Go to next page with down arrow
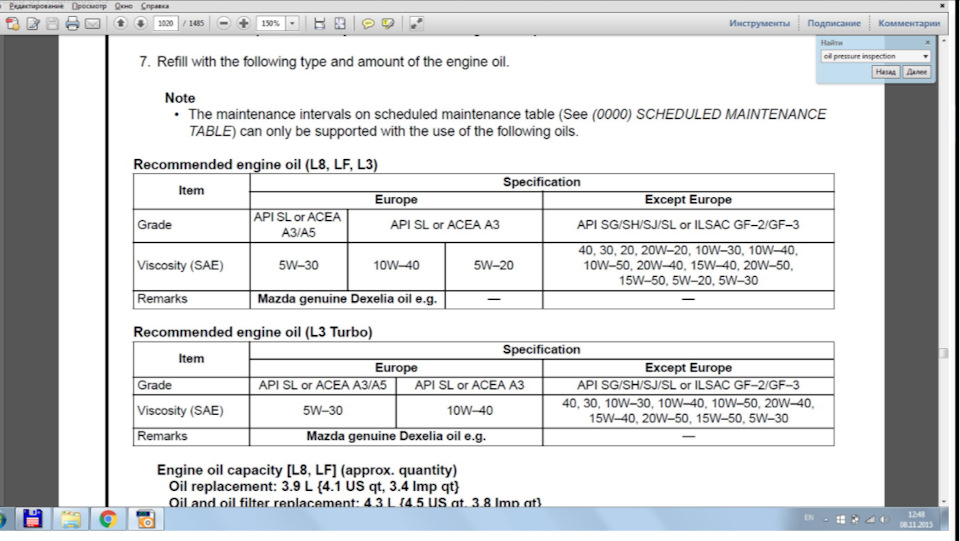This screenshot has width=960, height=541. click(140, 23)
